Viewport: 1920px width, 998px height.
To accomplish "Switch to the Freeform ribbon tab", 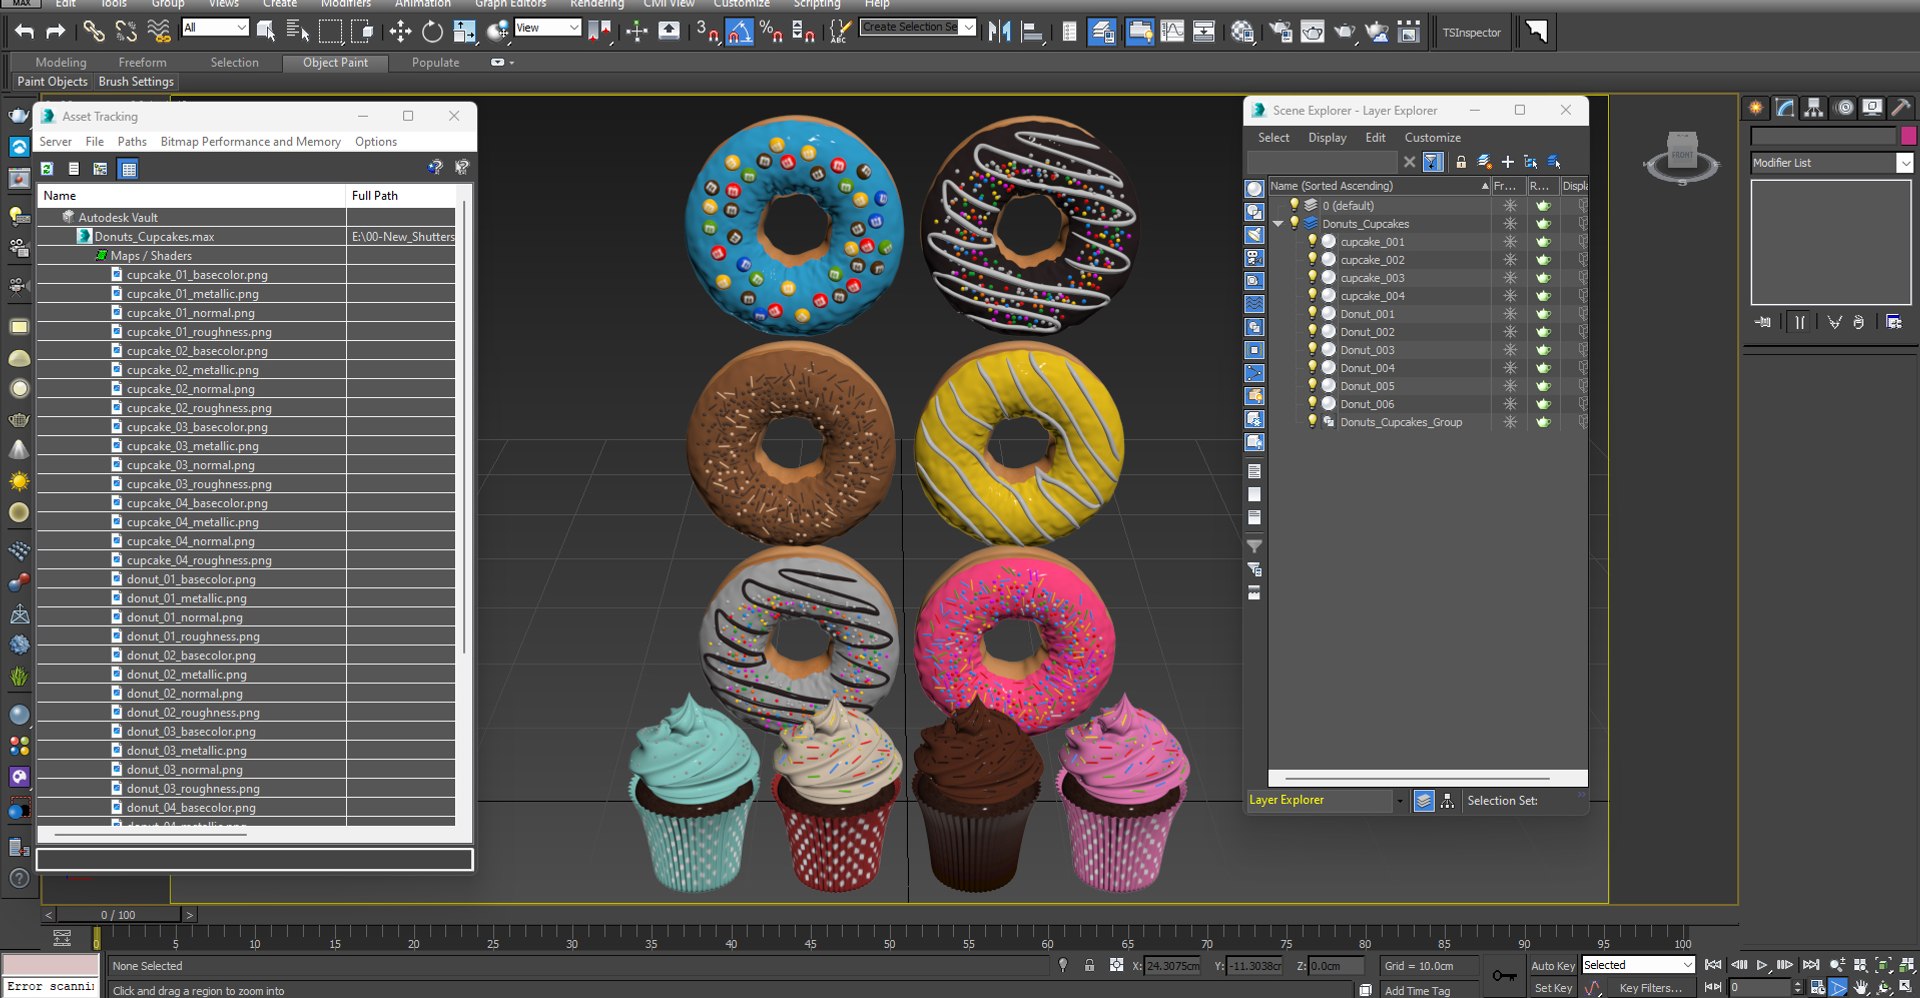I will [142, 62].
